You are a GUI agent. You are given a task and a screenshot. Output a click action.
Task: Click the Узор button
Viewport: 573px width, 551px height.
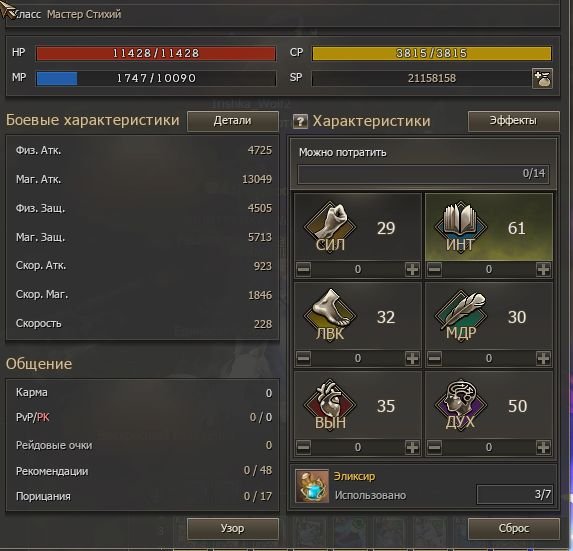tap(233, 529)
